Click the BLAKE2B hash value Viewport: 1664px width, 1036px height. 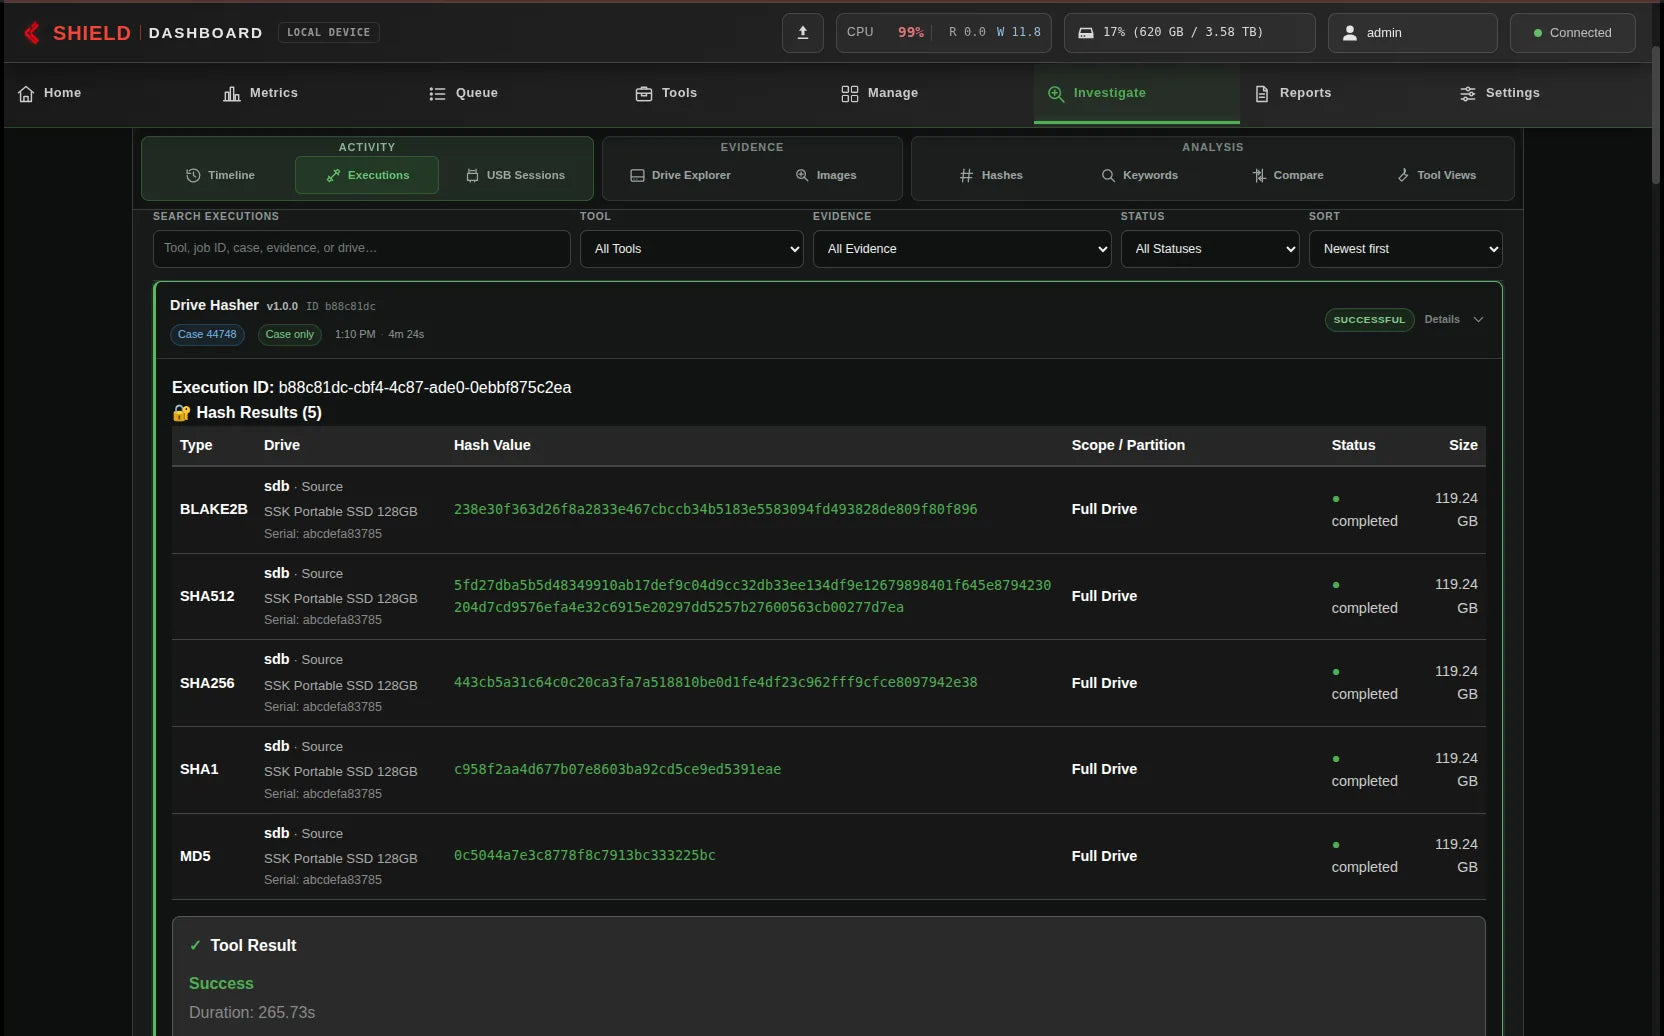(715, 510)
